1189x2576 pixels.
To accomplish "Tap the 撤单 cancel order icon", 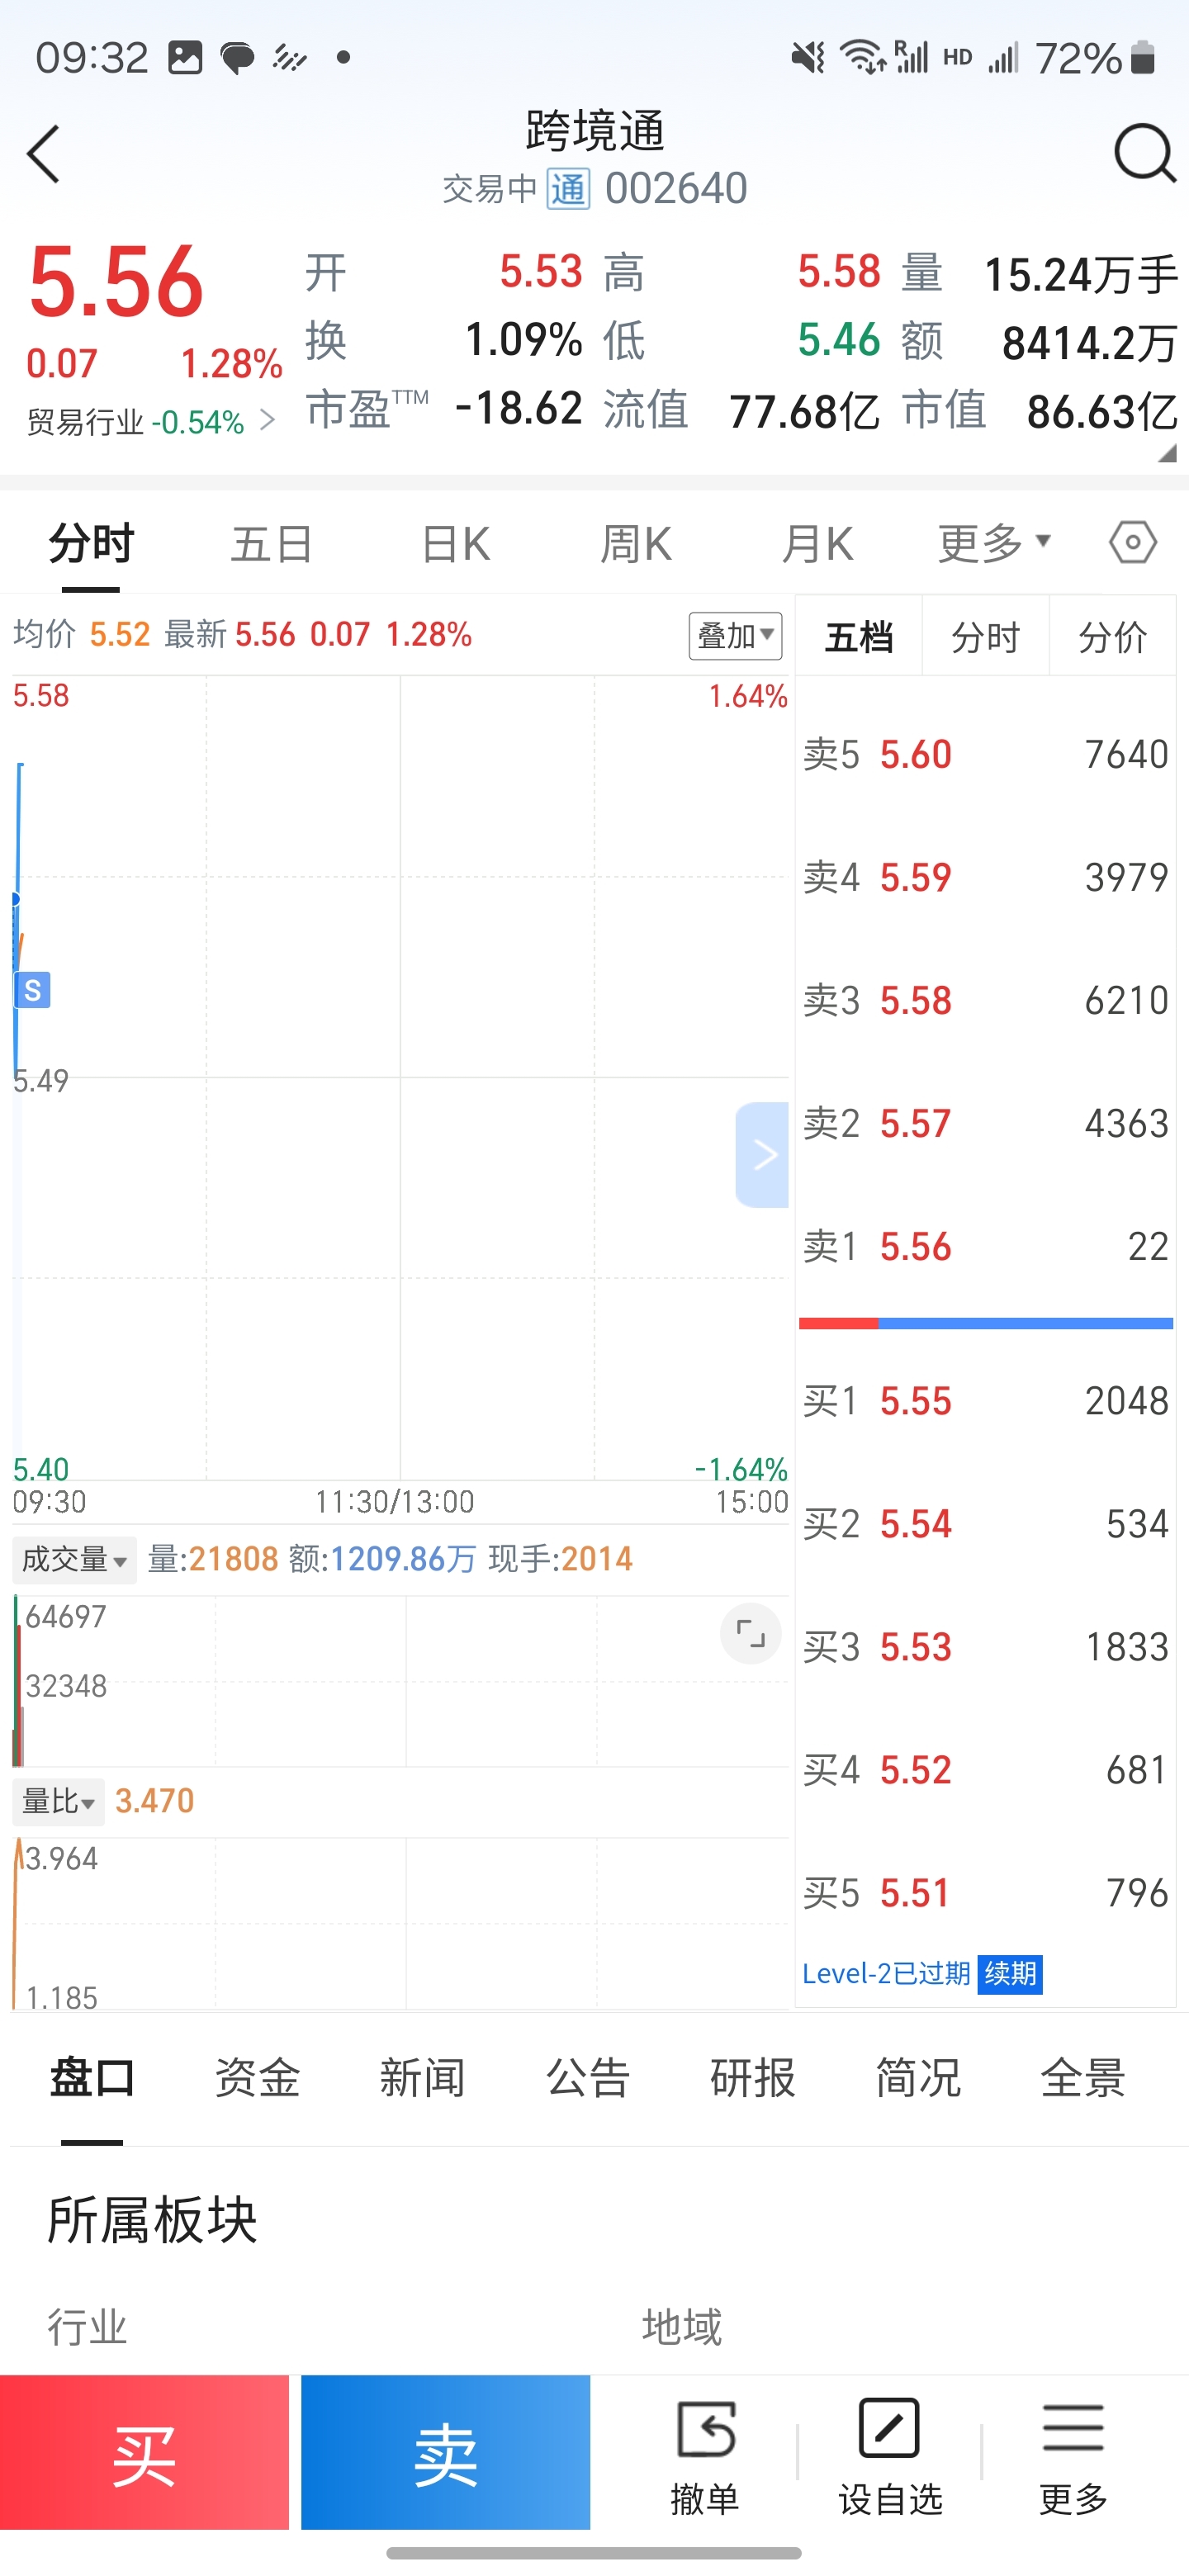I will pos(705,2457).
